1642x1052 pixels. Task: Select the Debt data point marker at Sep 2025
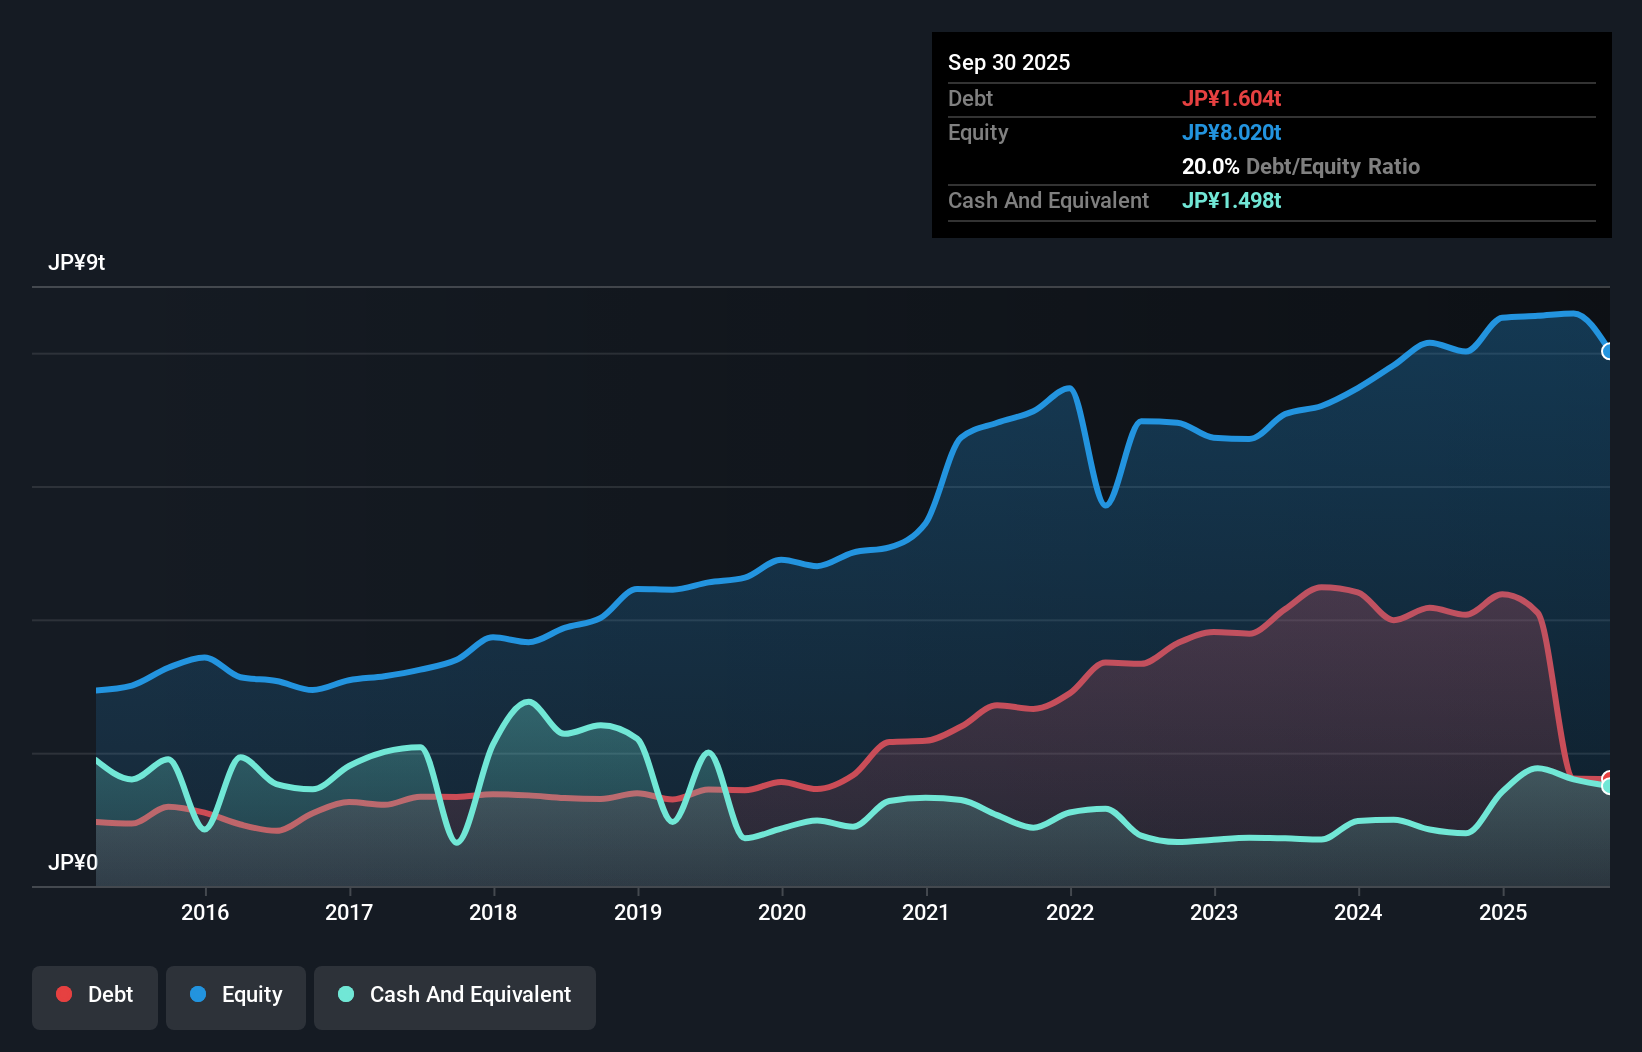(x=1608, y=778)
